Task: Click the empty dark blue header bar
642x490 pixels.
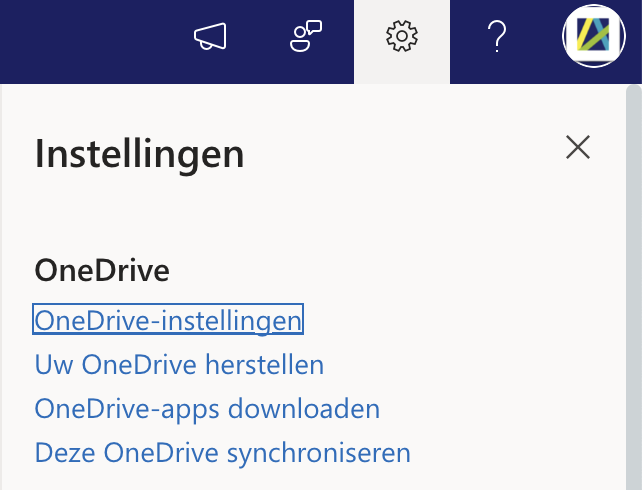Action: tap(90, 40)
